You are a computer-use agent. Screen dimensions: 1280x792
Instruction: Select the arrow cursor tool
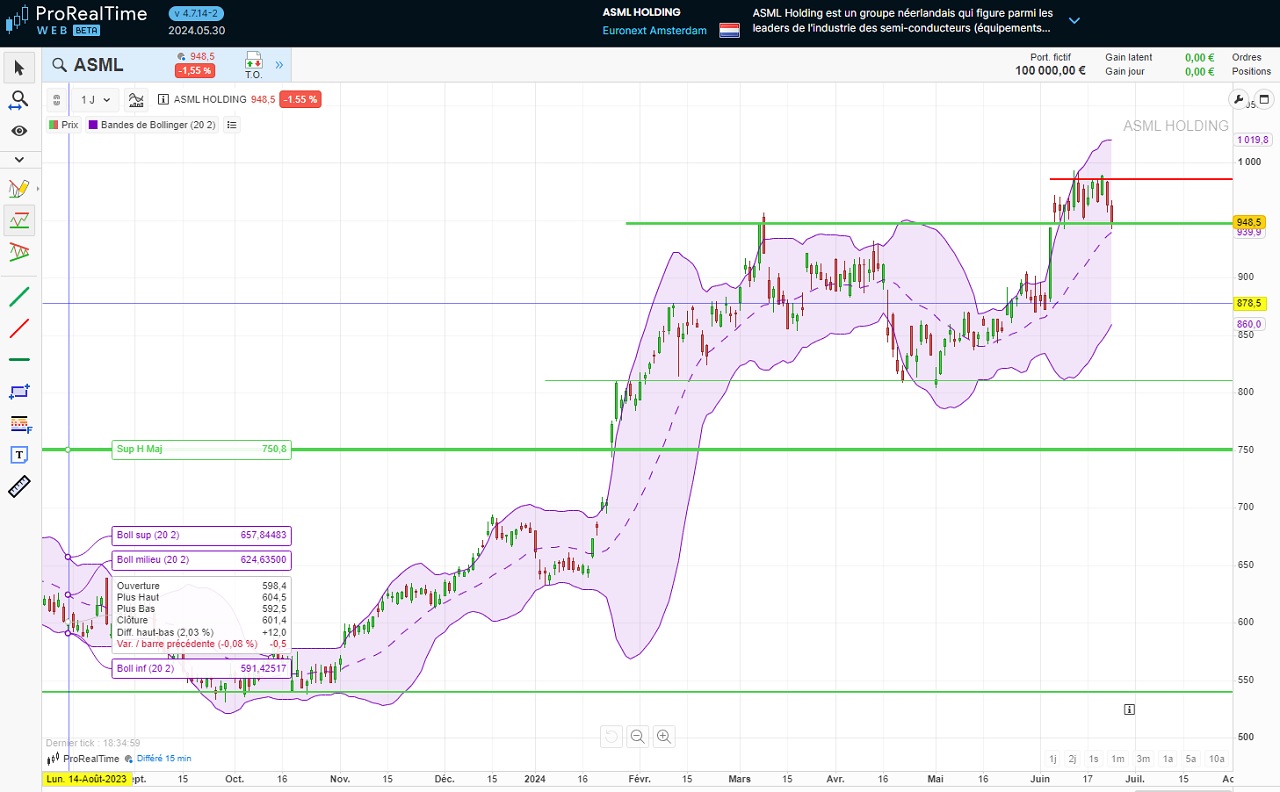click(19, 68)
